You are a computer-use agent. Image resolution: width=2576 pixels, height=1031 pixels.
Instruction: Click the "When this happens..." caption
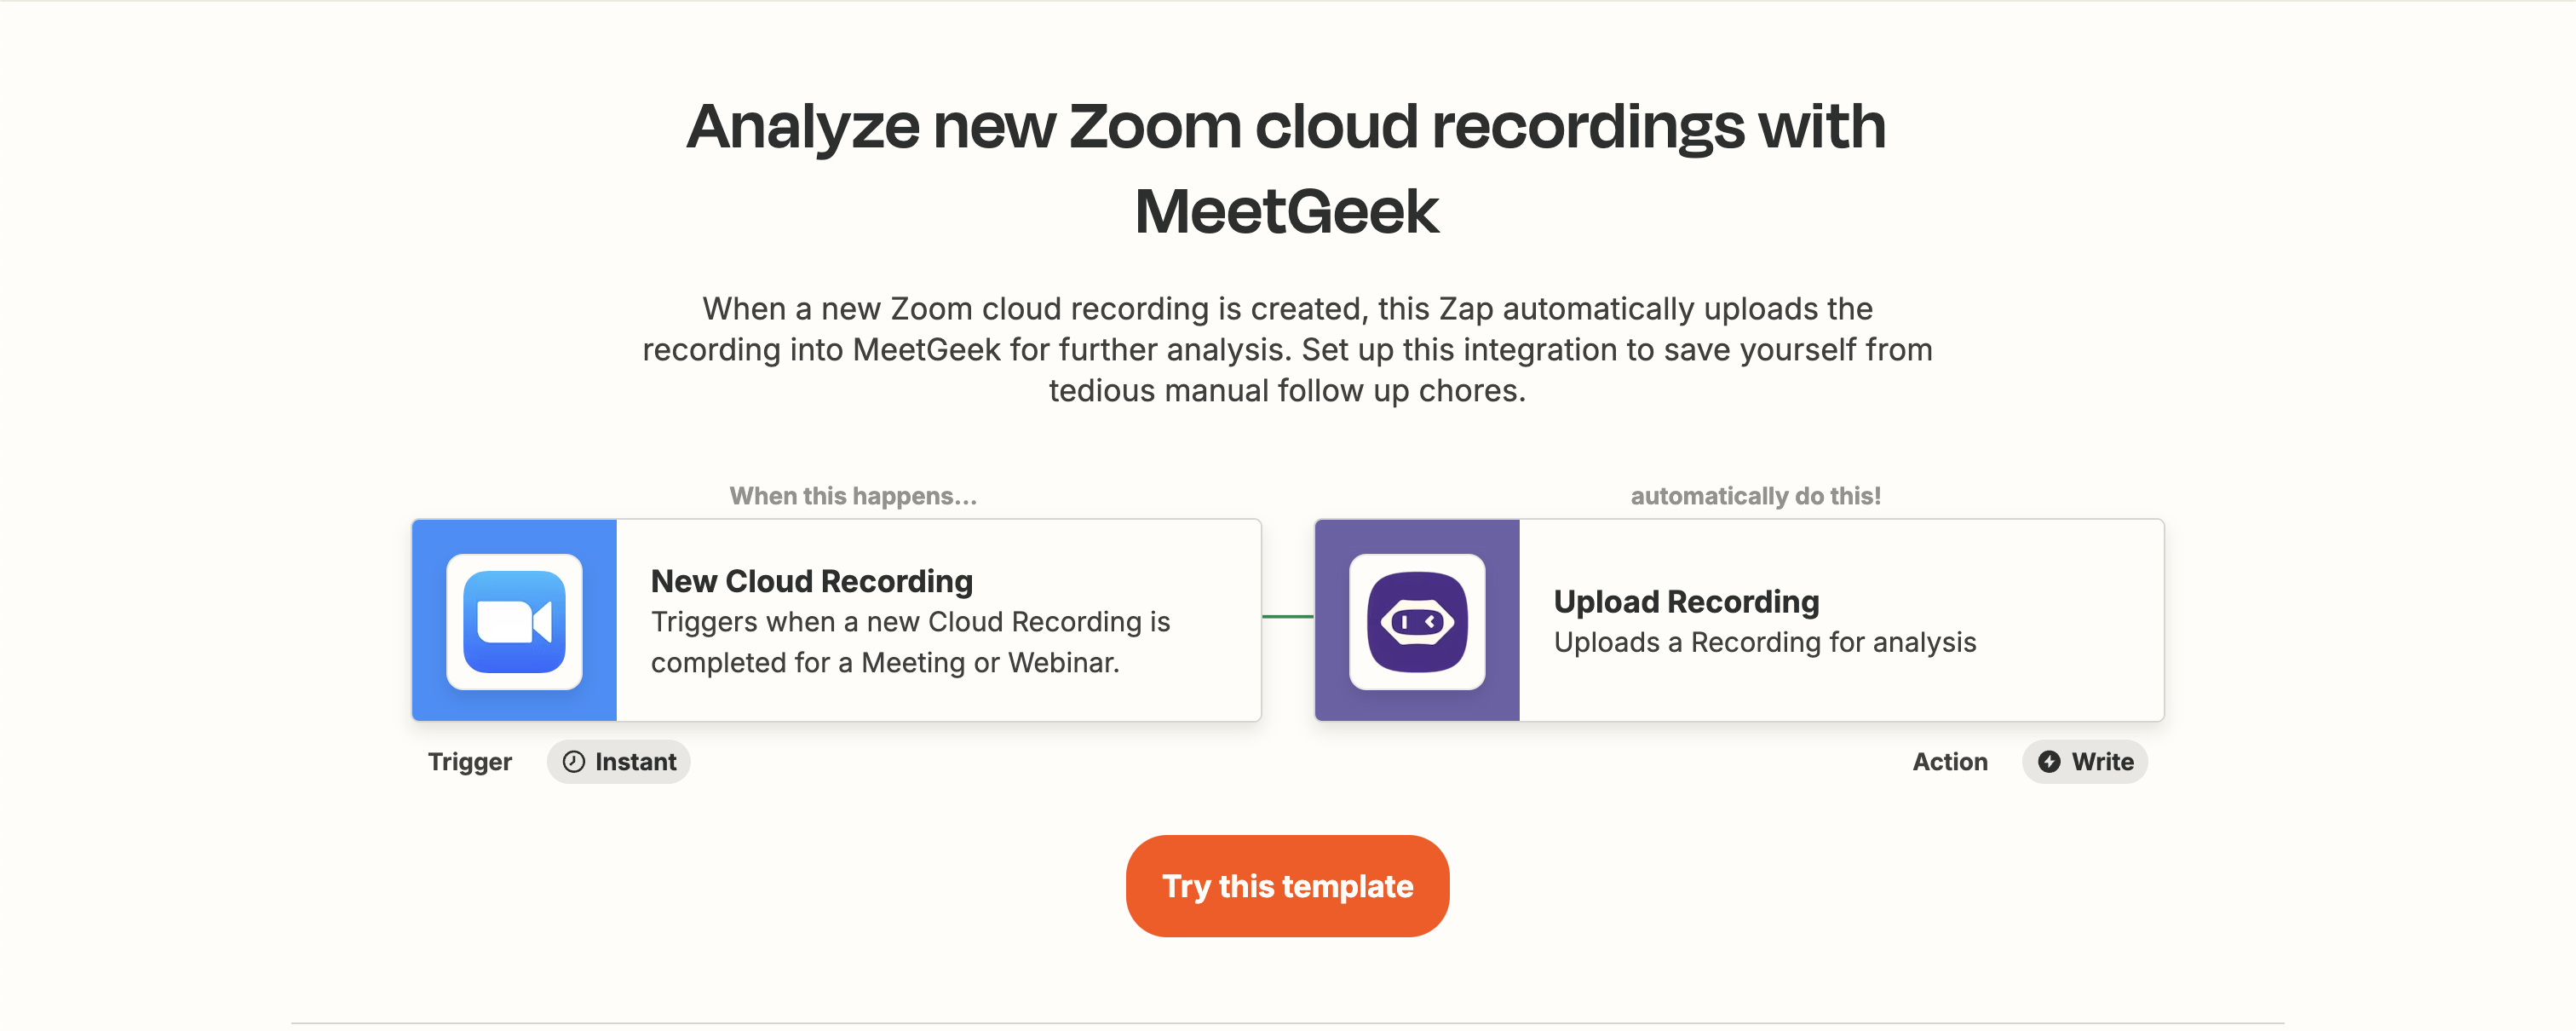[x=852, y=496]
